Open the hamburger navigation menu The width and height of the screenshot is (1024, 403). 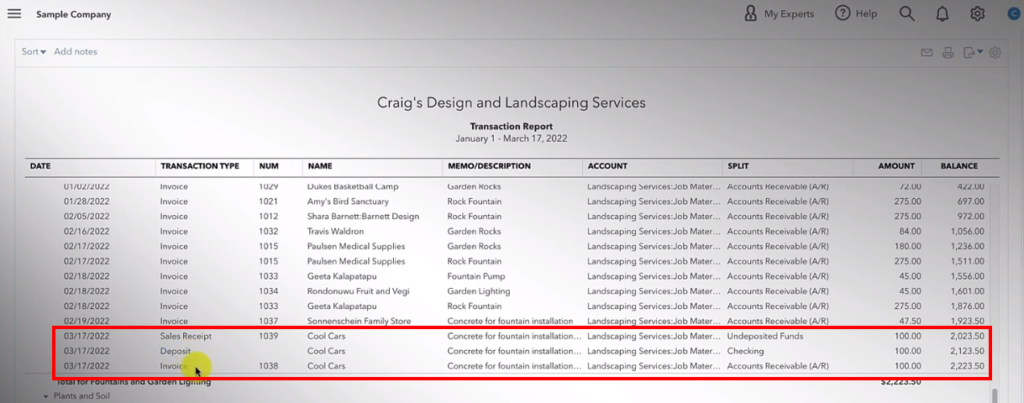click(14, 14)
